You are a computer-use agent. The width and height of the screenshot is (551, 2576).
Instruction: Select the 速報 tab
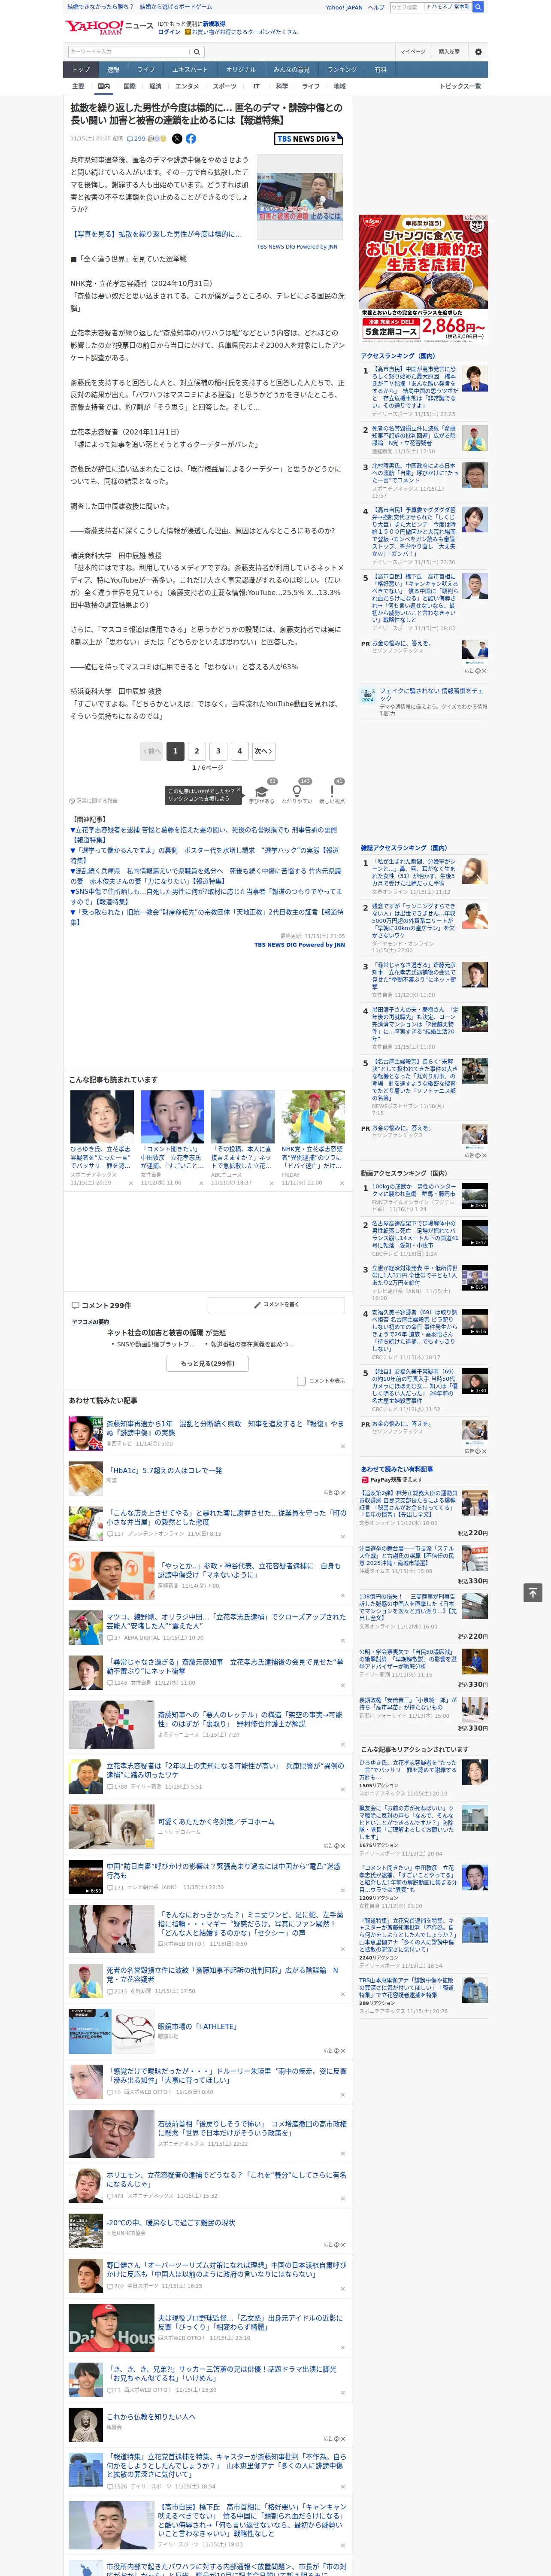tap(113, 70)
